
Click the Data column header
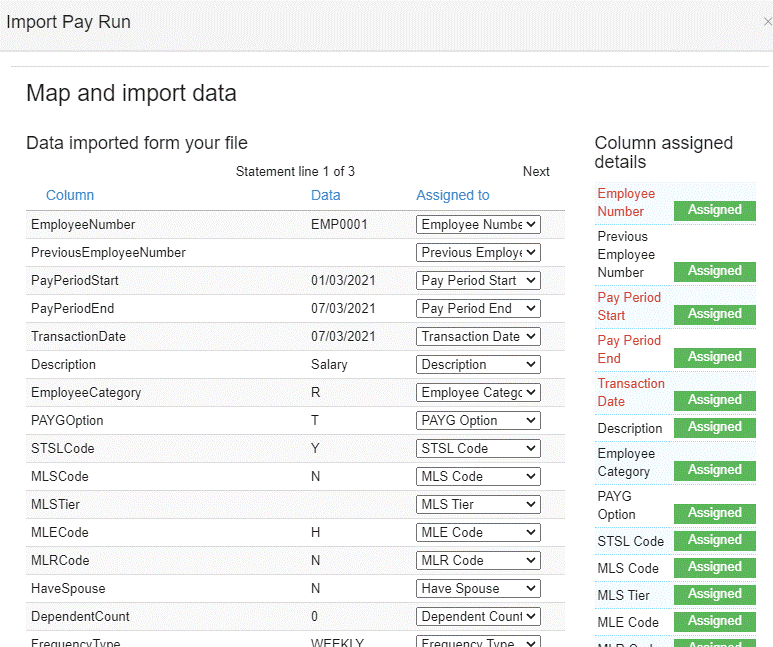(325, 195)
